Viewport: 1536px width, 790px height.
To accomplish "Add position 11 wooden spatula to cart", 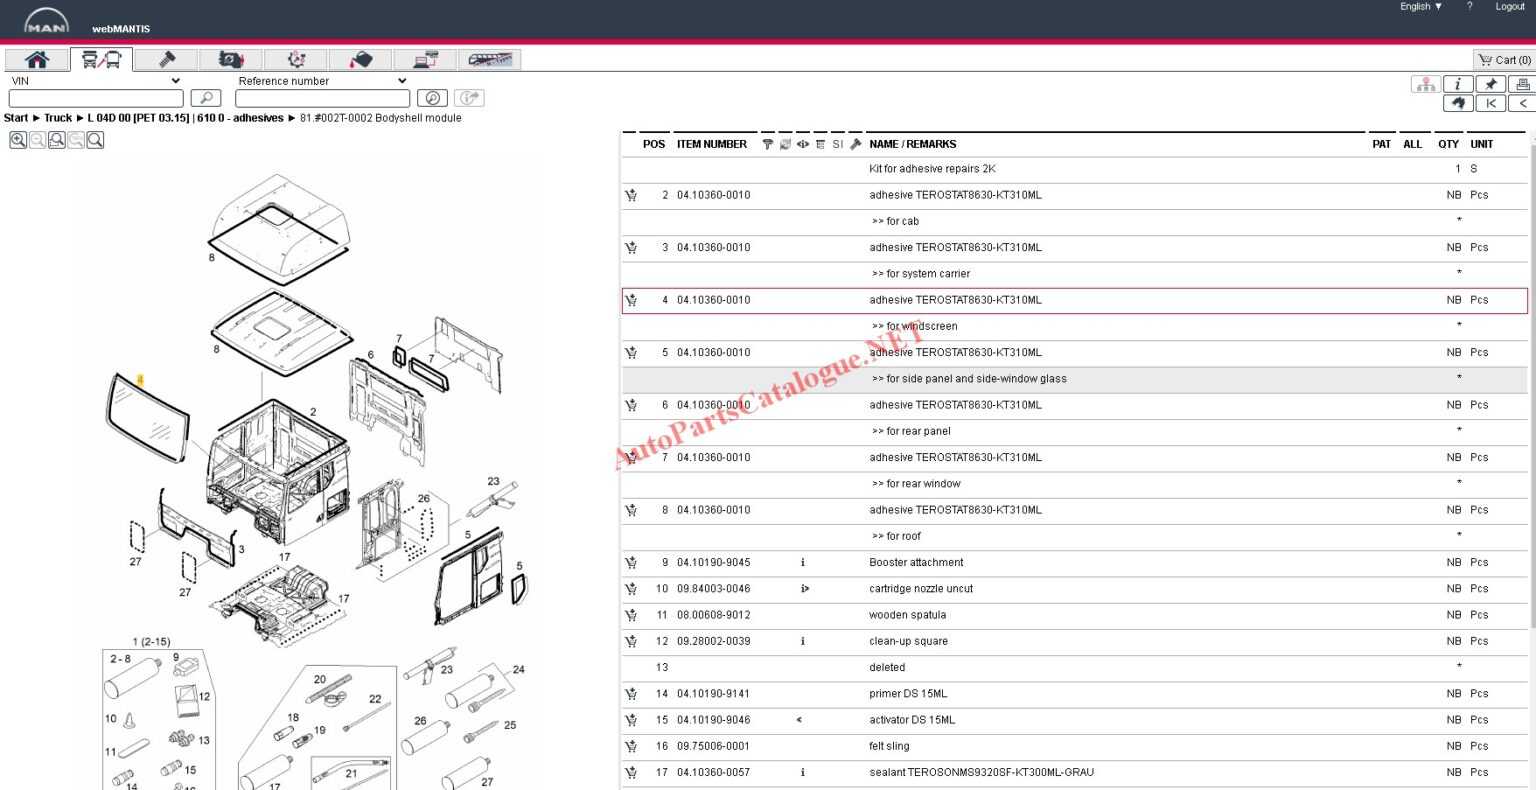I will tap(631, 615).
